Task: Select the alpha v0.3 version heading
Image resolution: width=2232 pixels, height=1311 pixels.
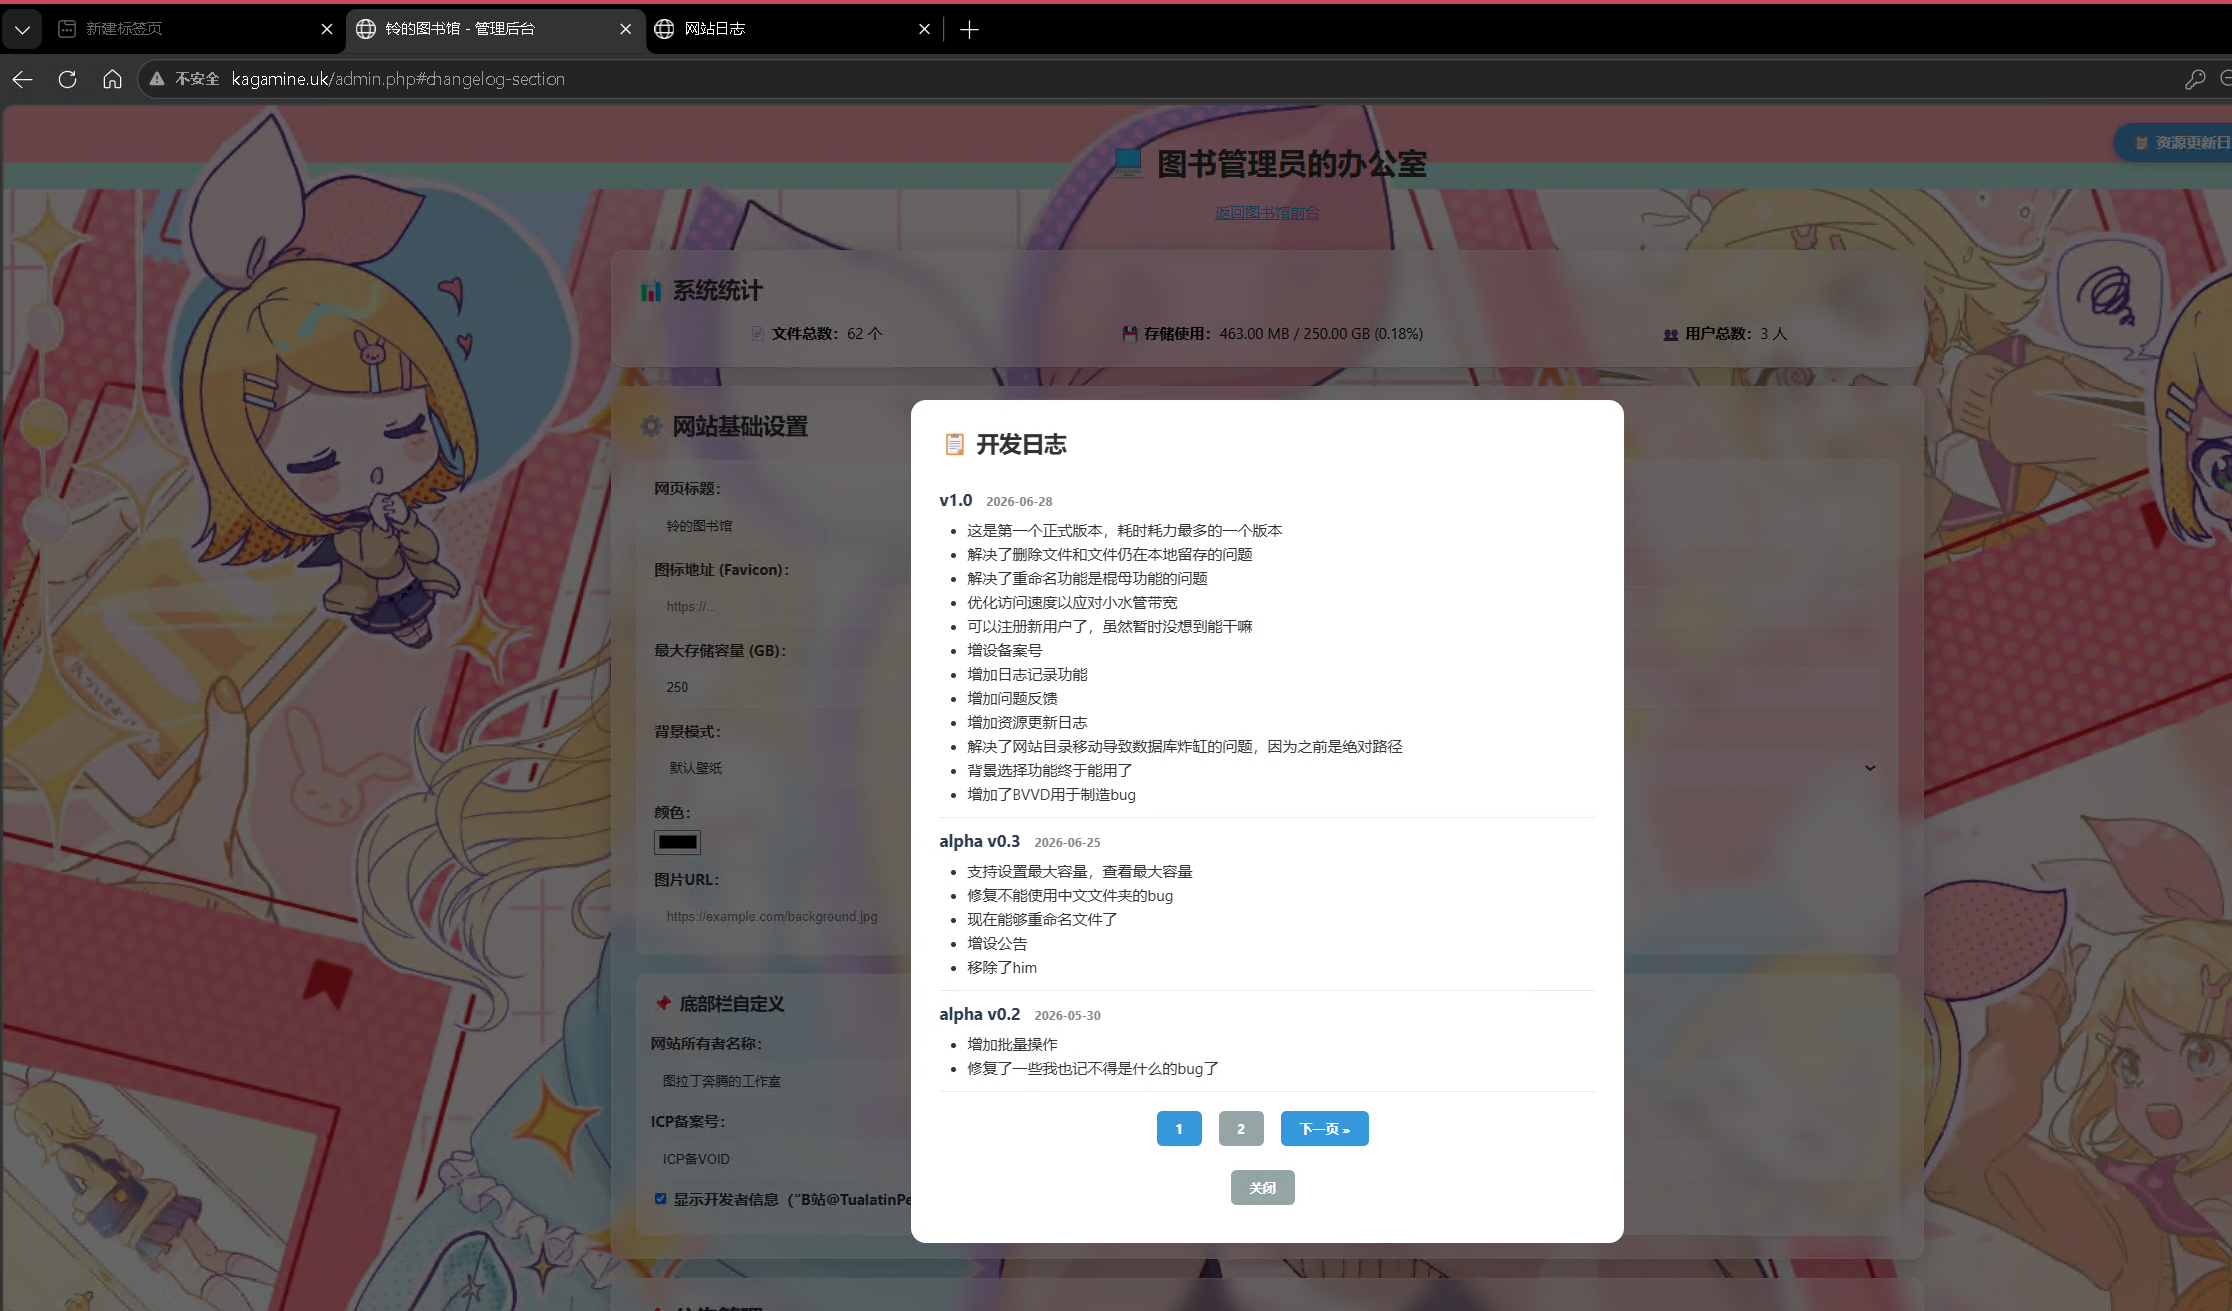Action: (979, 841)
